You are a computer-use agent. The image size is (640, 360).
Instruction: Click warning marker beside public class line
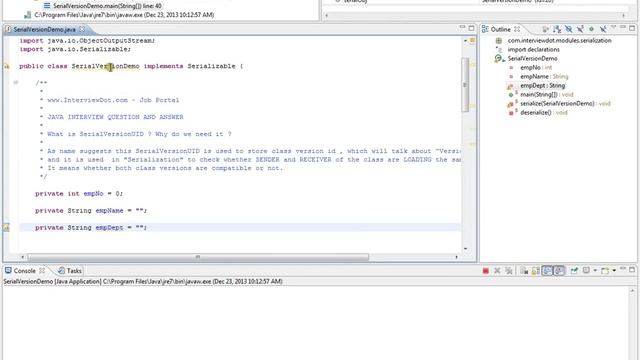click(x=7, y=66)
